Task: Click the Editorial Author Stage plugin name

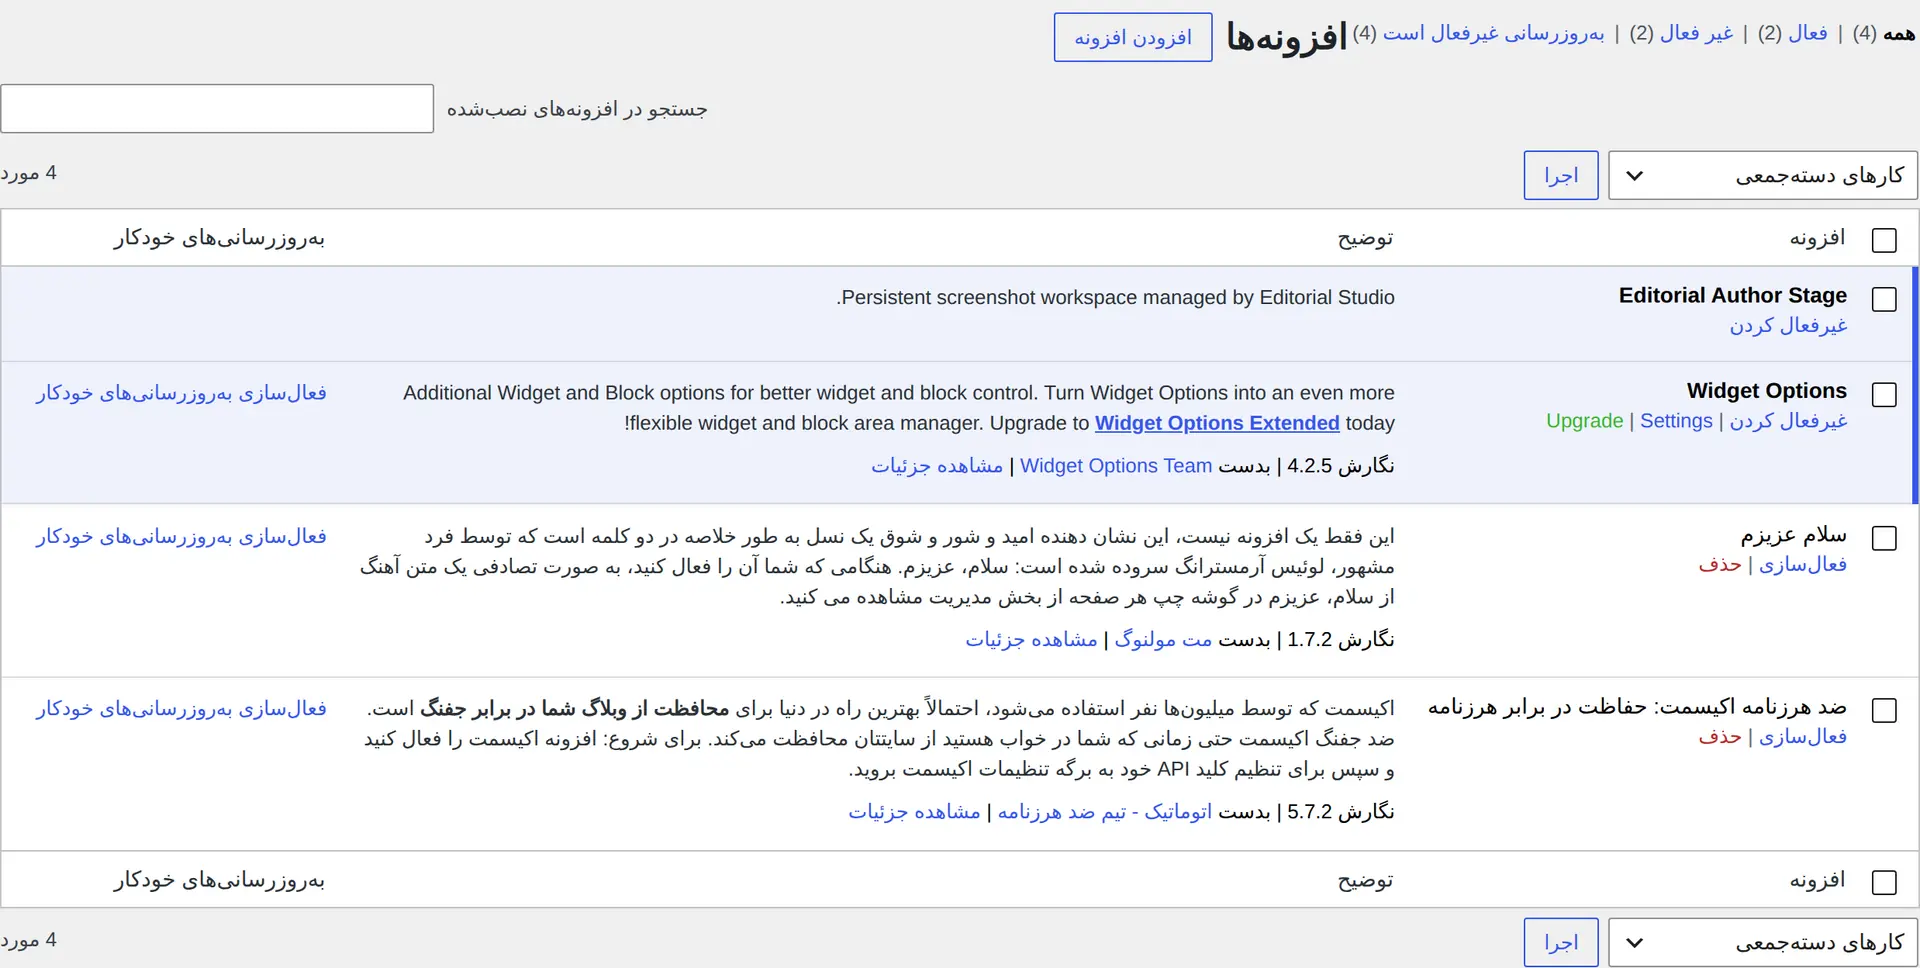Action: point(1733,295)
